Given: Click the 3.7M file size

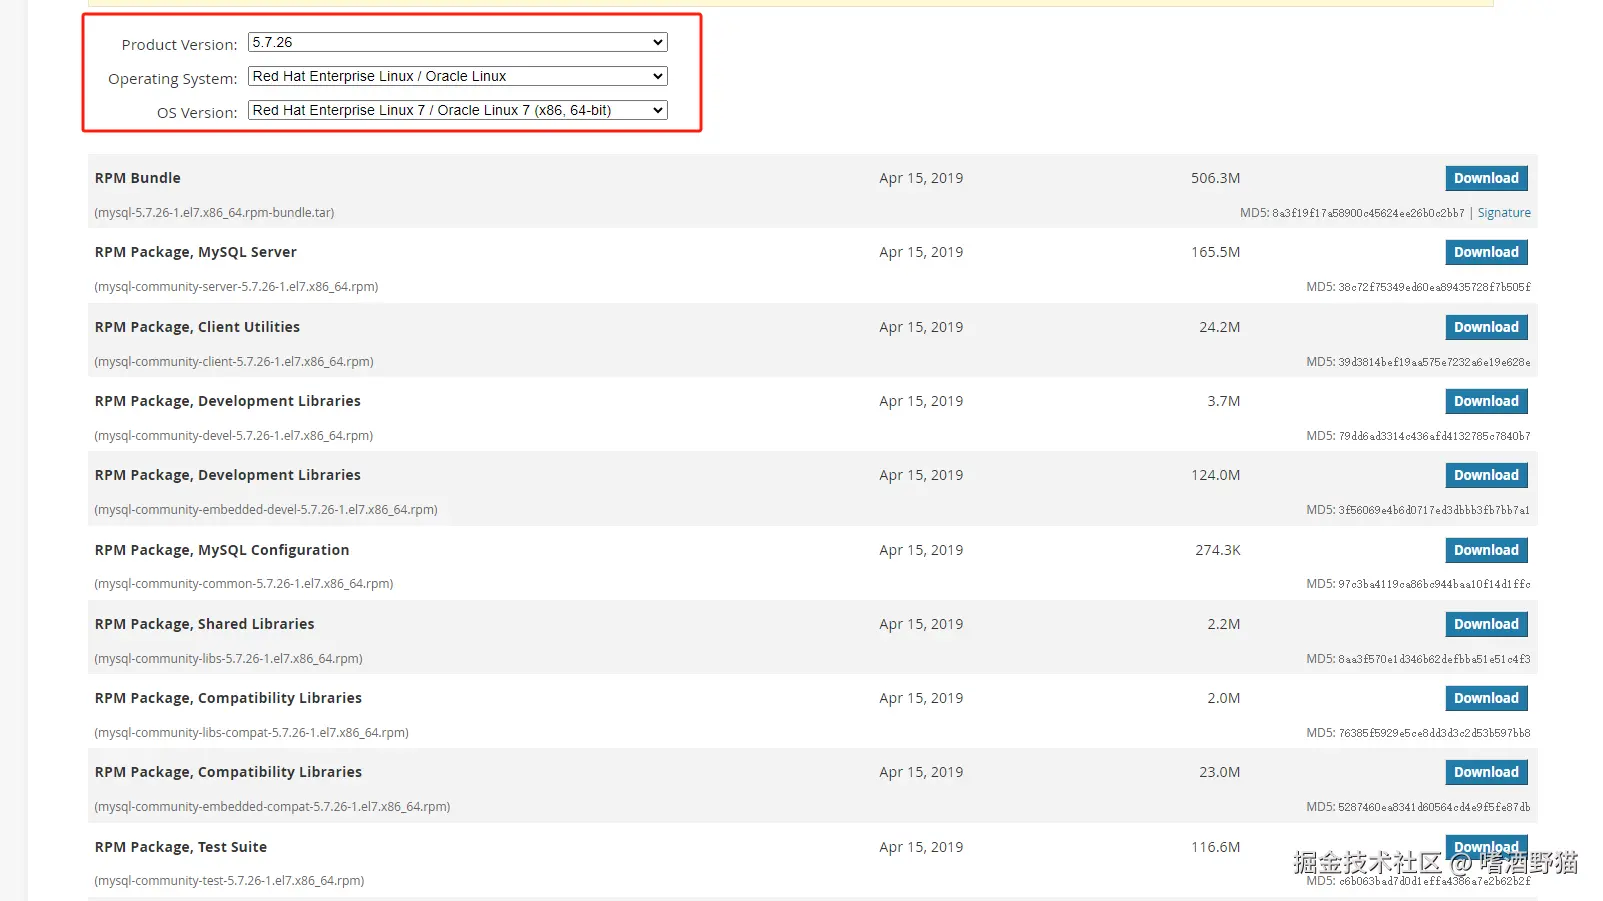Looking at the screenshot, I should tap(1224, 401).
